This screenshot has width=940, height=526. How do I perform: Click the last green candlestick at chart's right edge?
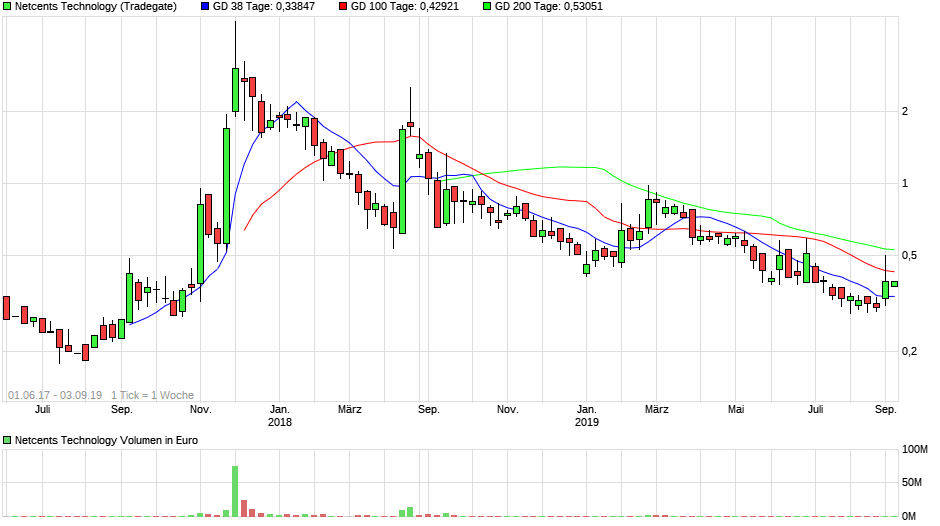(894, 284)
